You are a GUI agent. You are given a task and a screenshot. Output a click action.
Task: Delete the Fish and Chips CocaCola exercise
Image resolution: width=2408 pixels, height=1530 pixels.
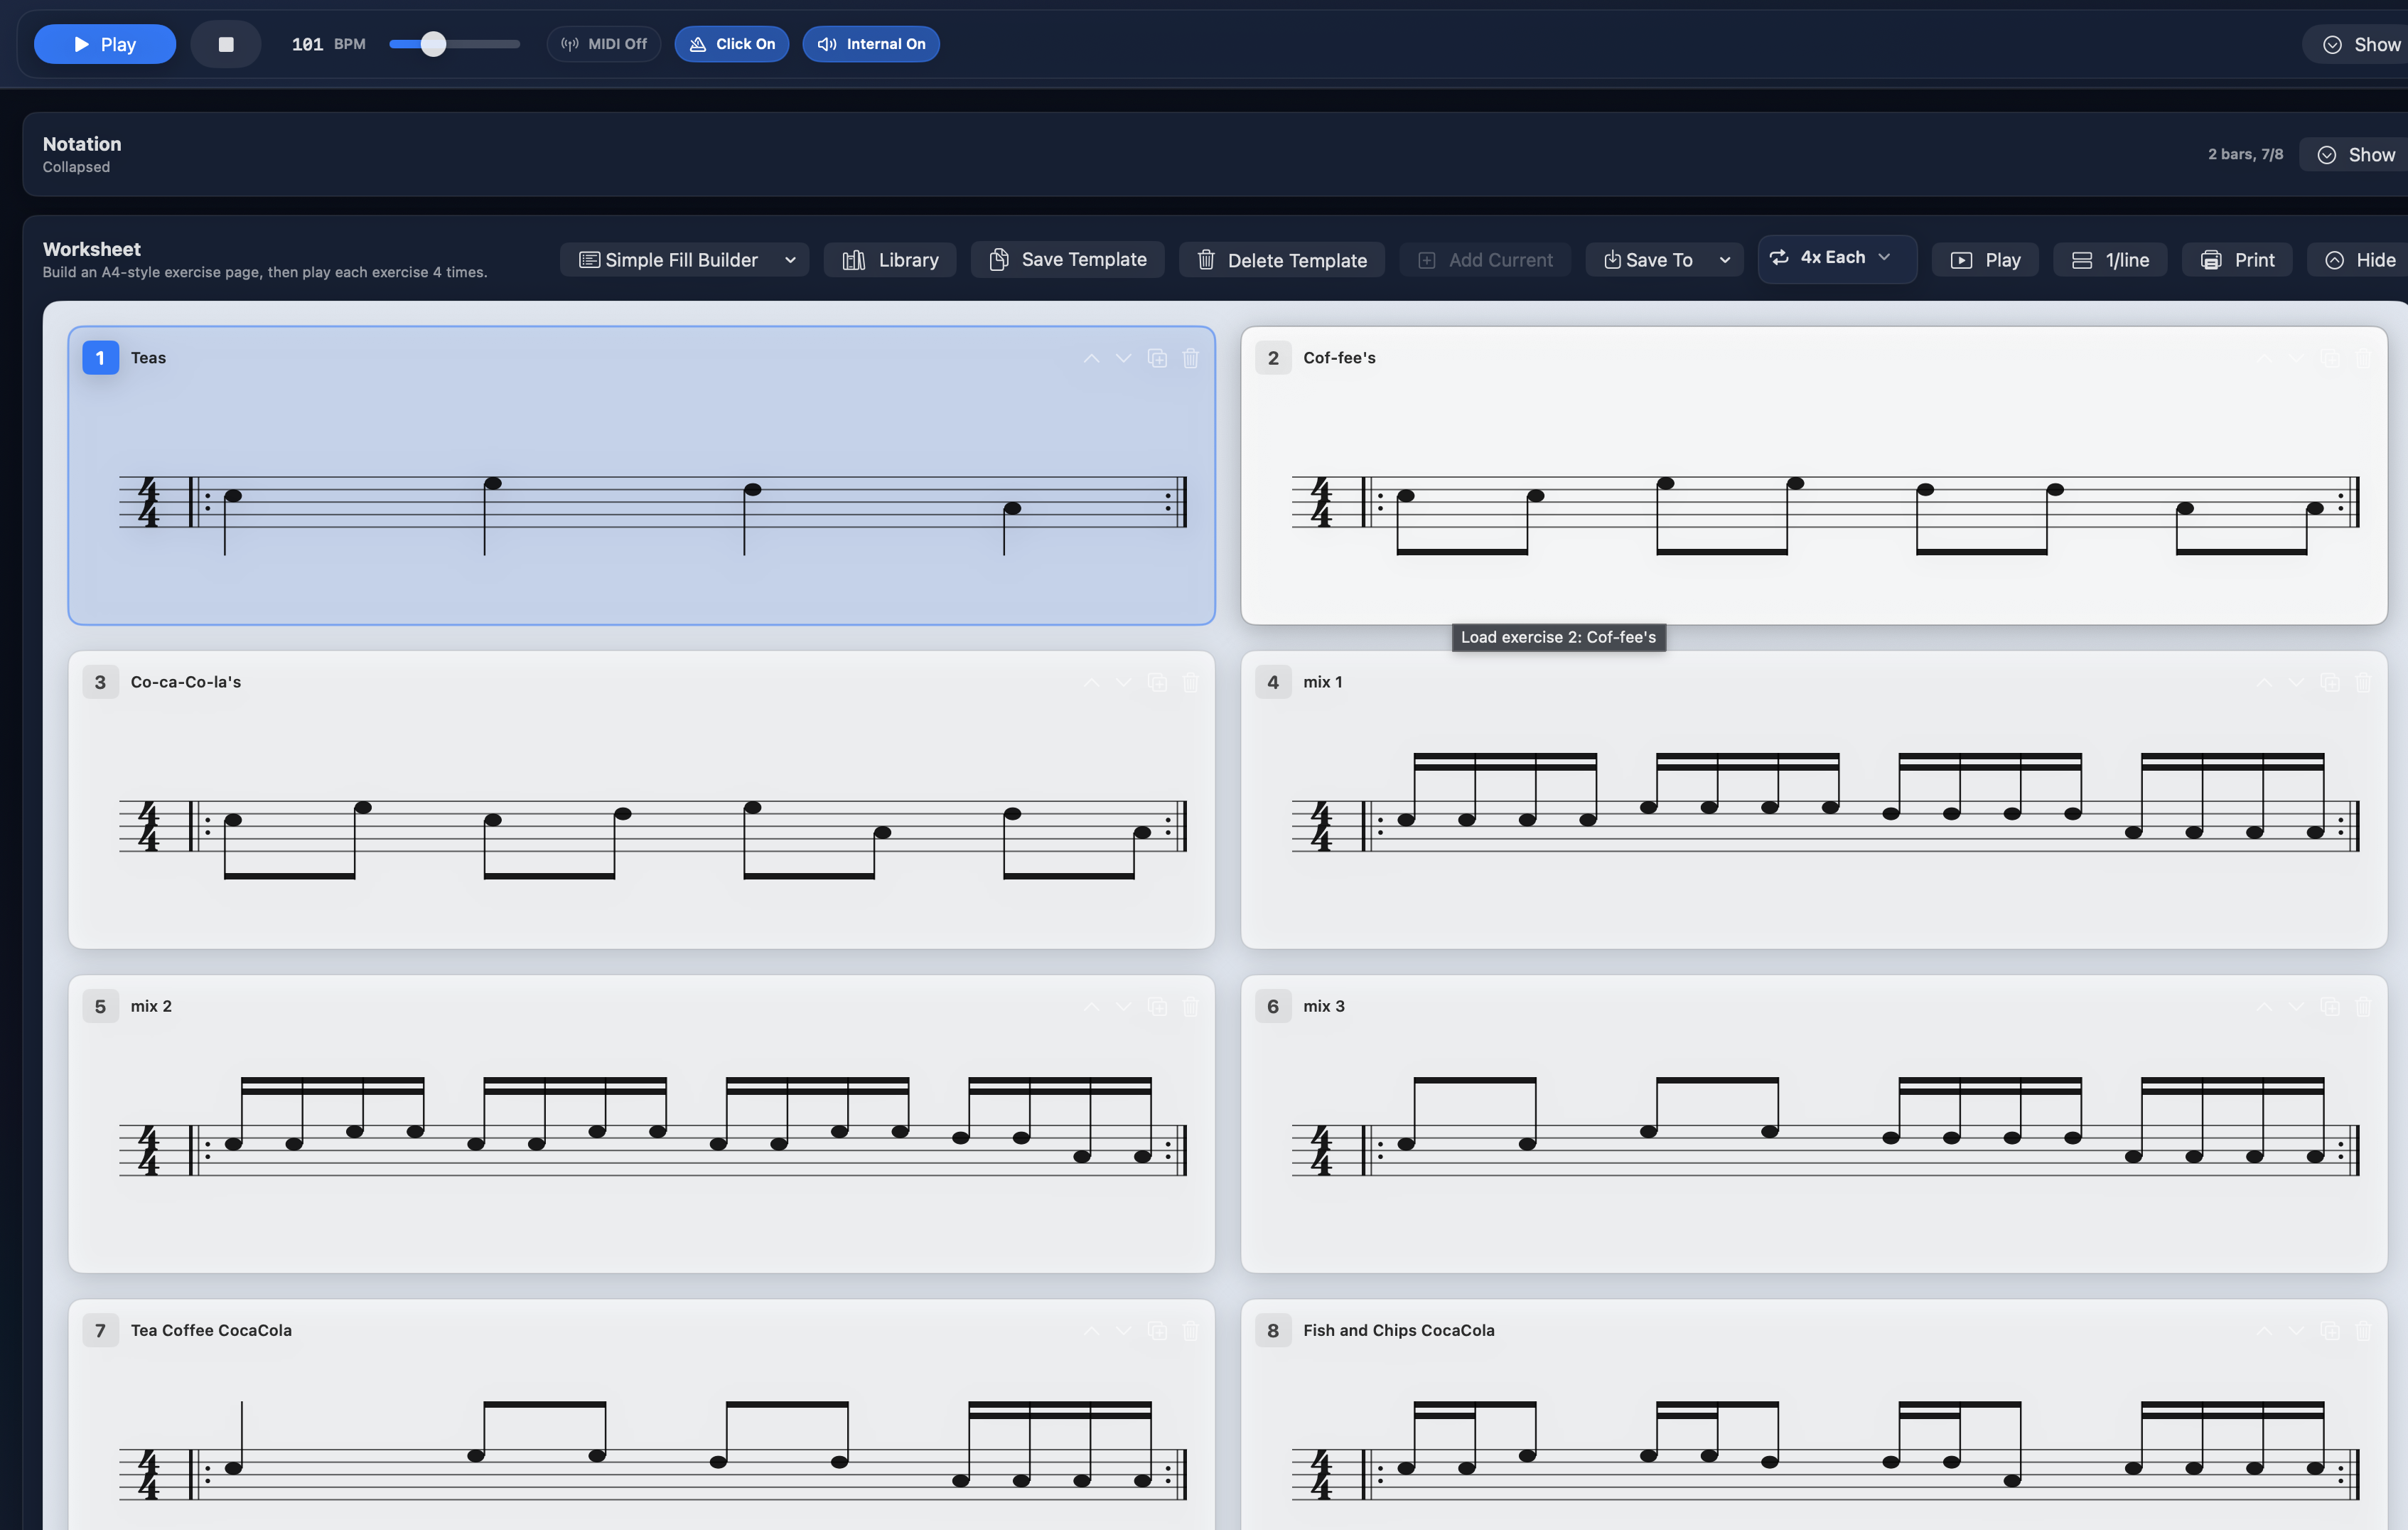[2363, 1330]
